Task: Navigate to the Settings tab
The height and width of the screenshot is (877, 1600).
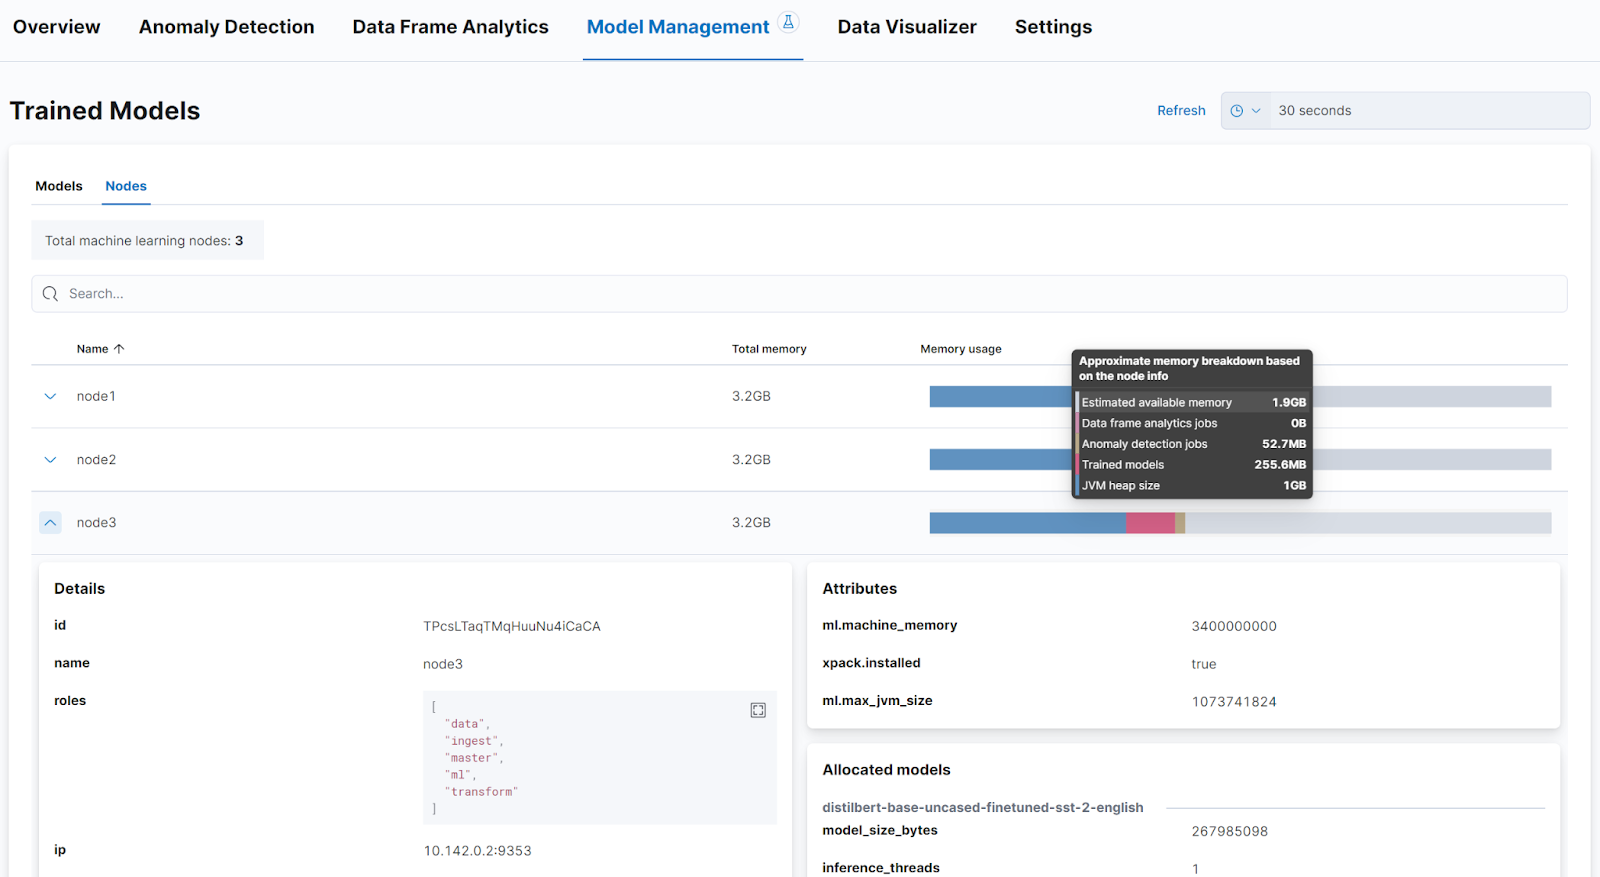Action: pos(1053,27)
